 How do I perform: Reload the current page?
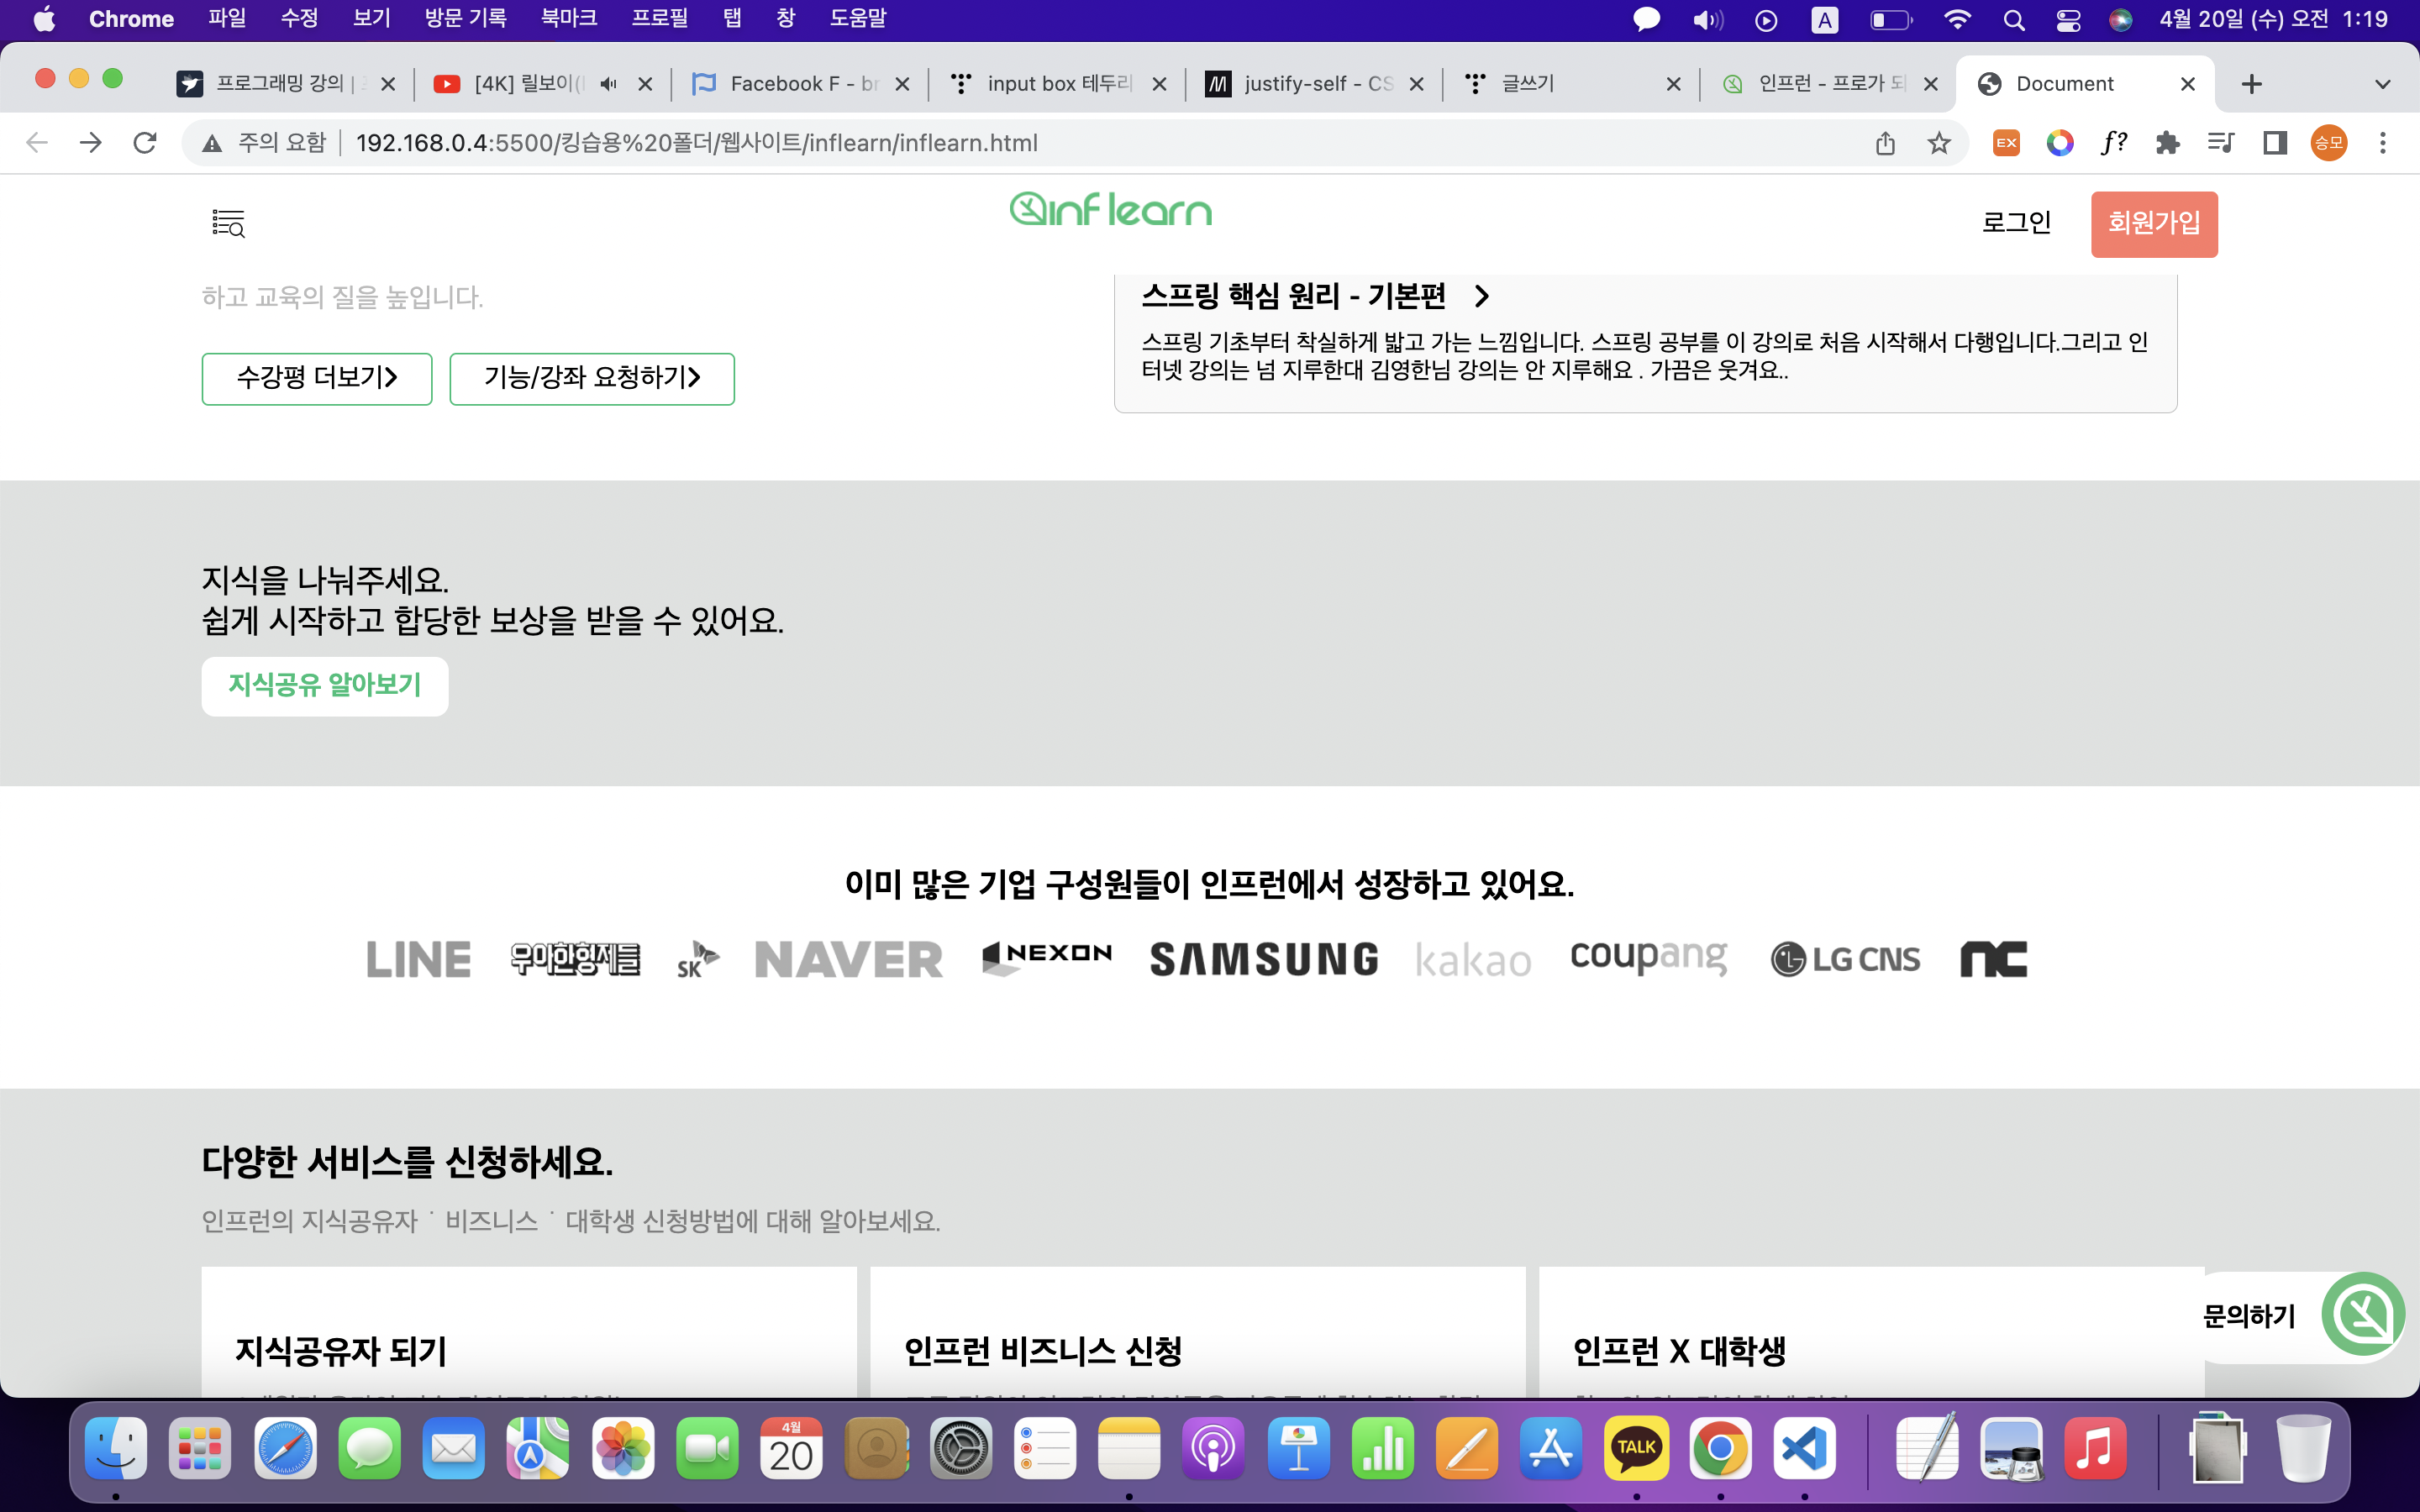[x=145, y=143]
